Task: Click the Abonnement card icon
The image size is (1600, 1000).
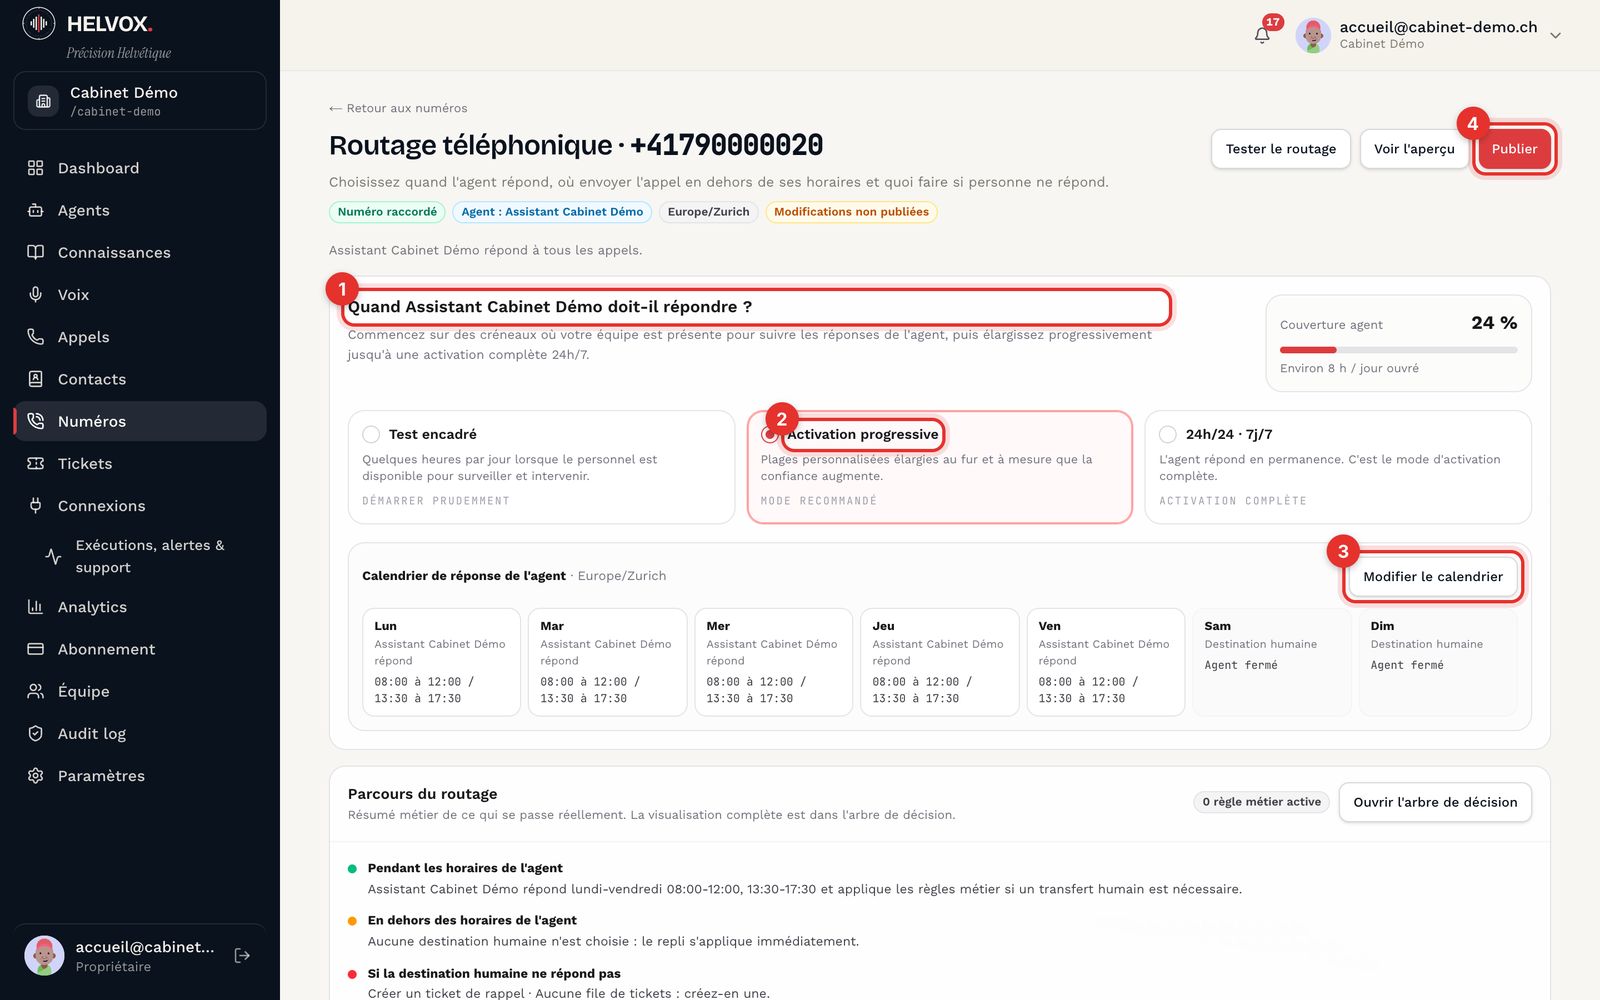Action: [36, 649]
